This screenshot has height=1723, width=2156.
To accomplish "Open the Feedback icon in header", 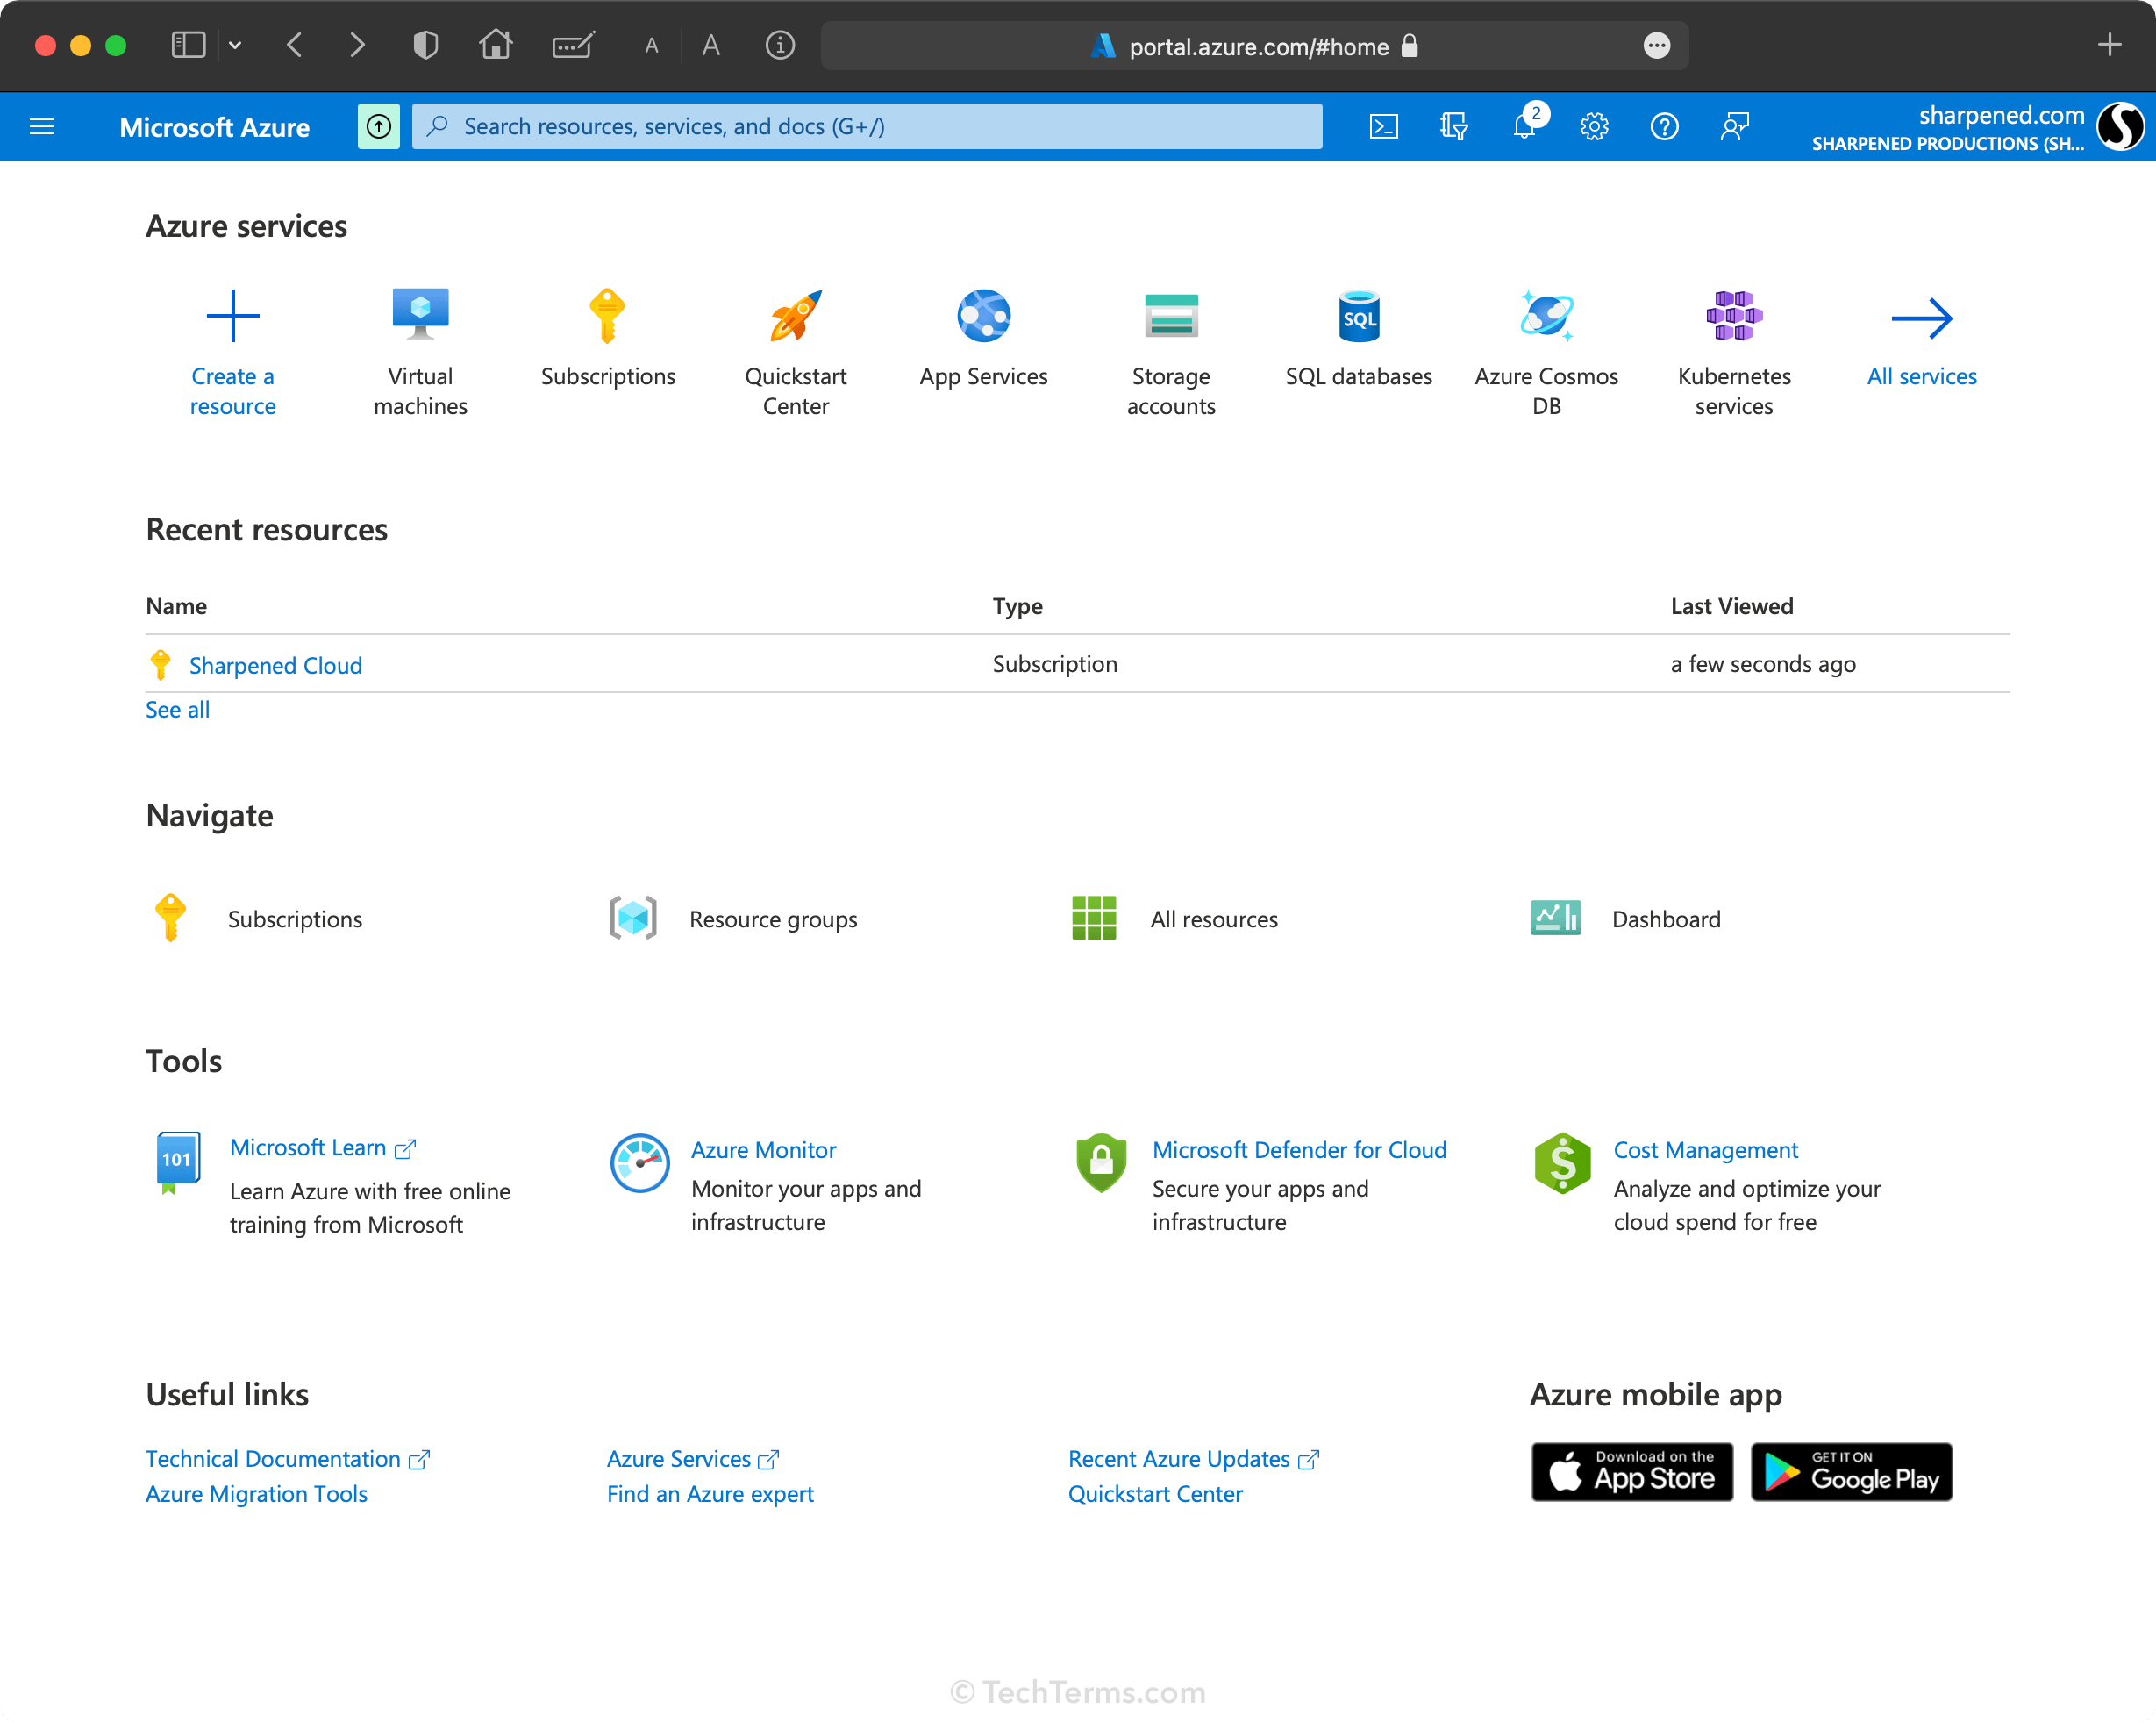I will (1734, 127).
